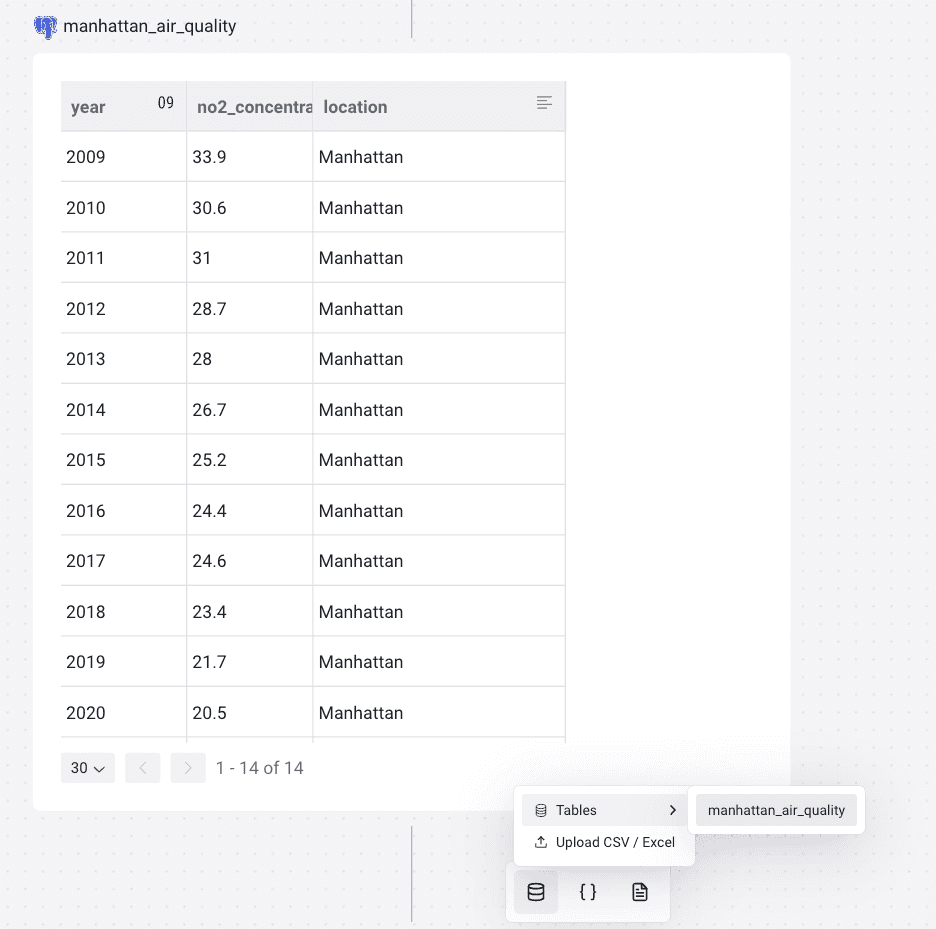
Task: Go to the previous page of results
Action: (x=143, y=768)
